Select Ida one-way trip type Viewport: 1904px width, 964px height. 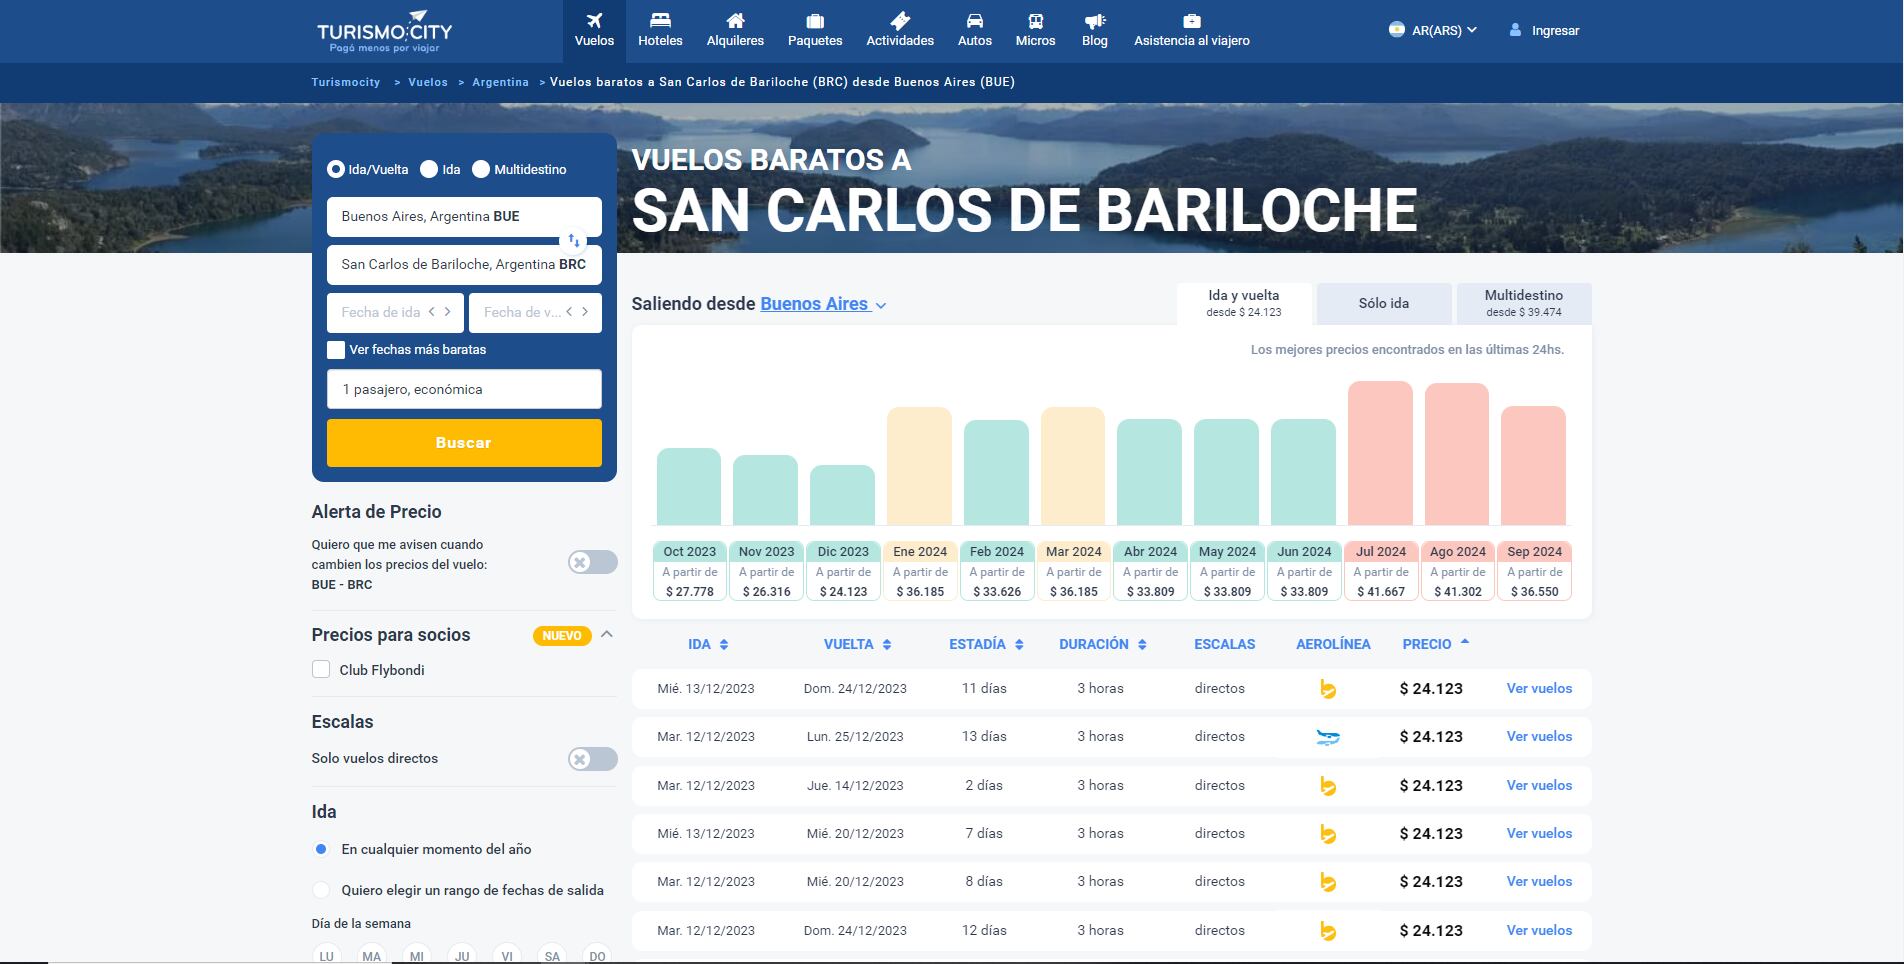click(429, 169)
